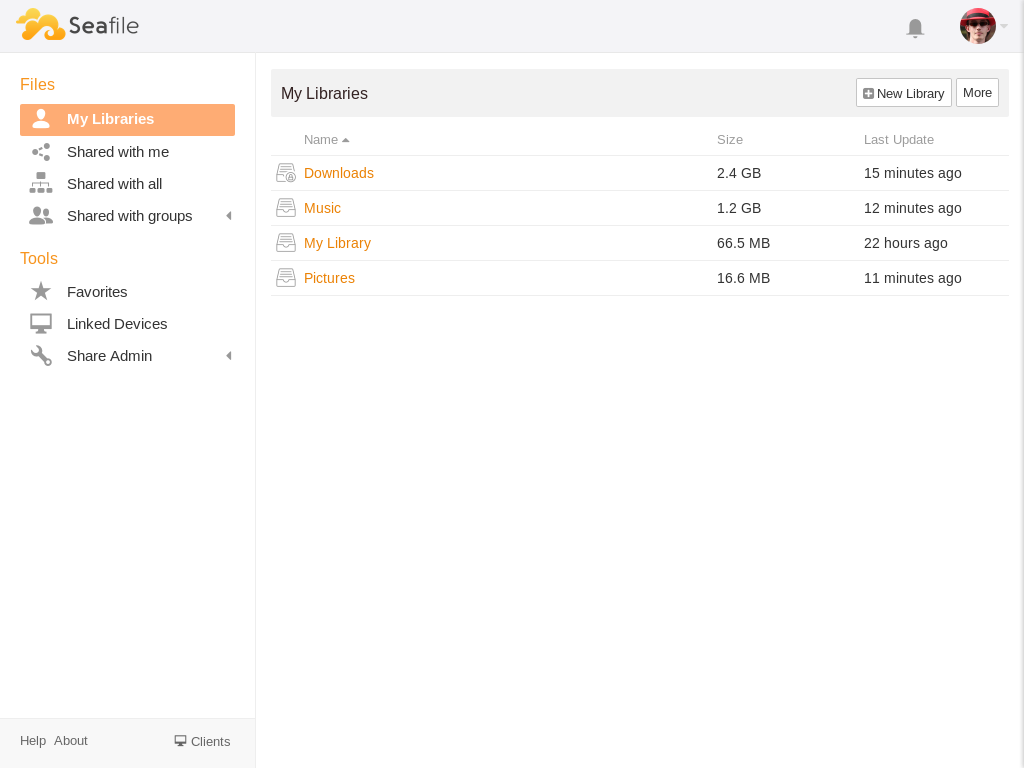Screen dimensions: 1024x768
Task: Open the Seafile logo home link
Action: pos(78,25)
